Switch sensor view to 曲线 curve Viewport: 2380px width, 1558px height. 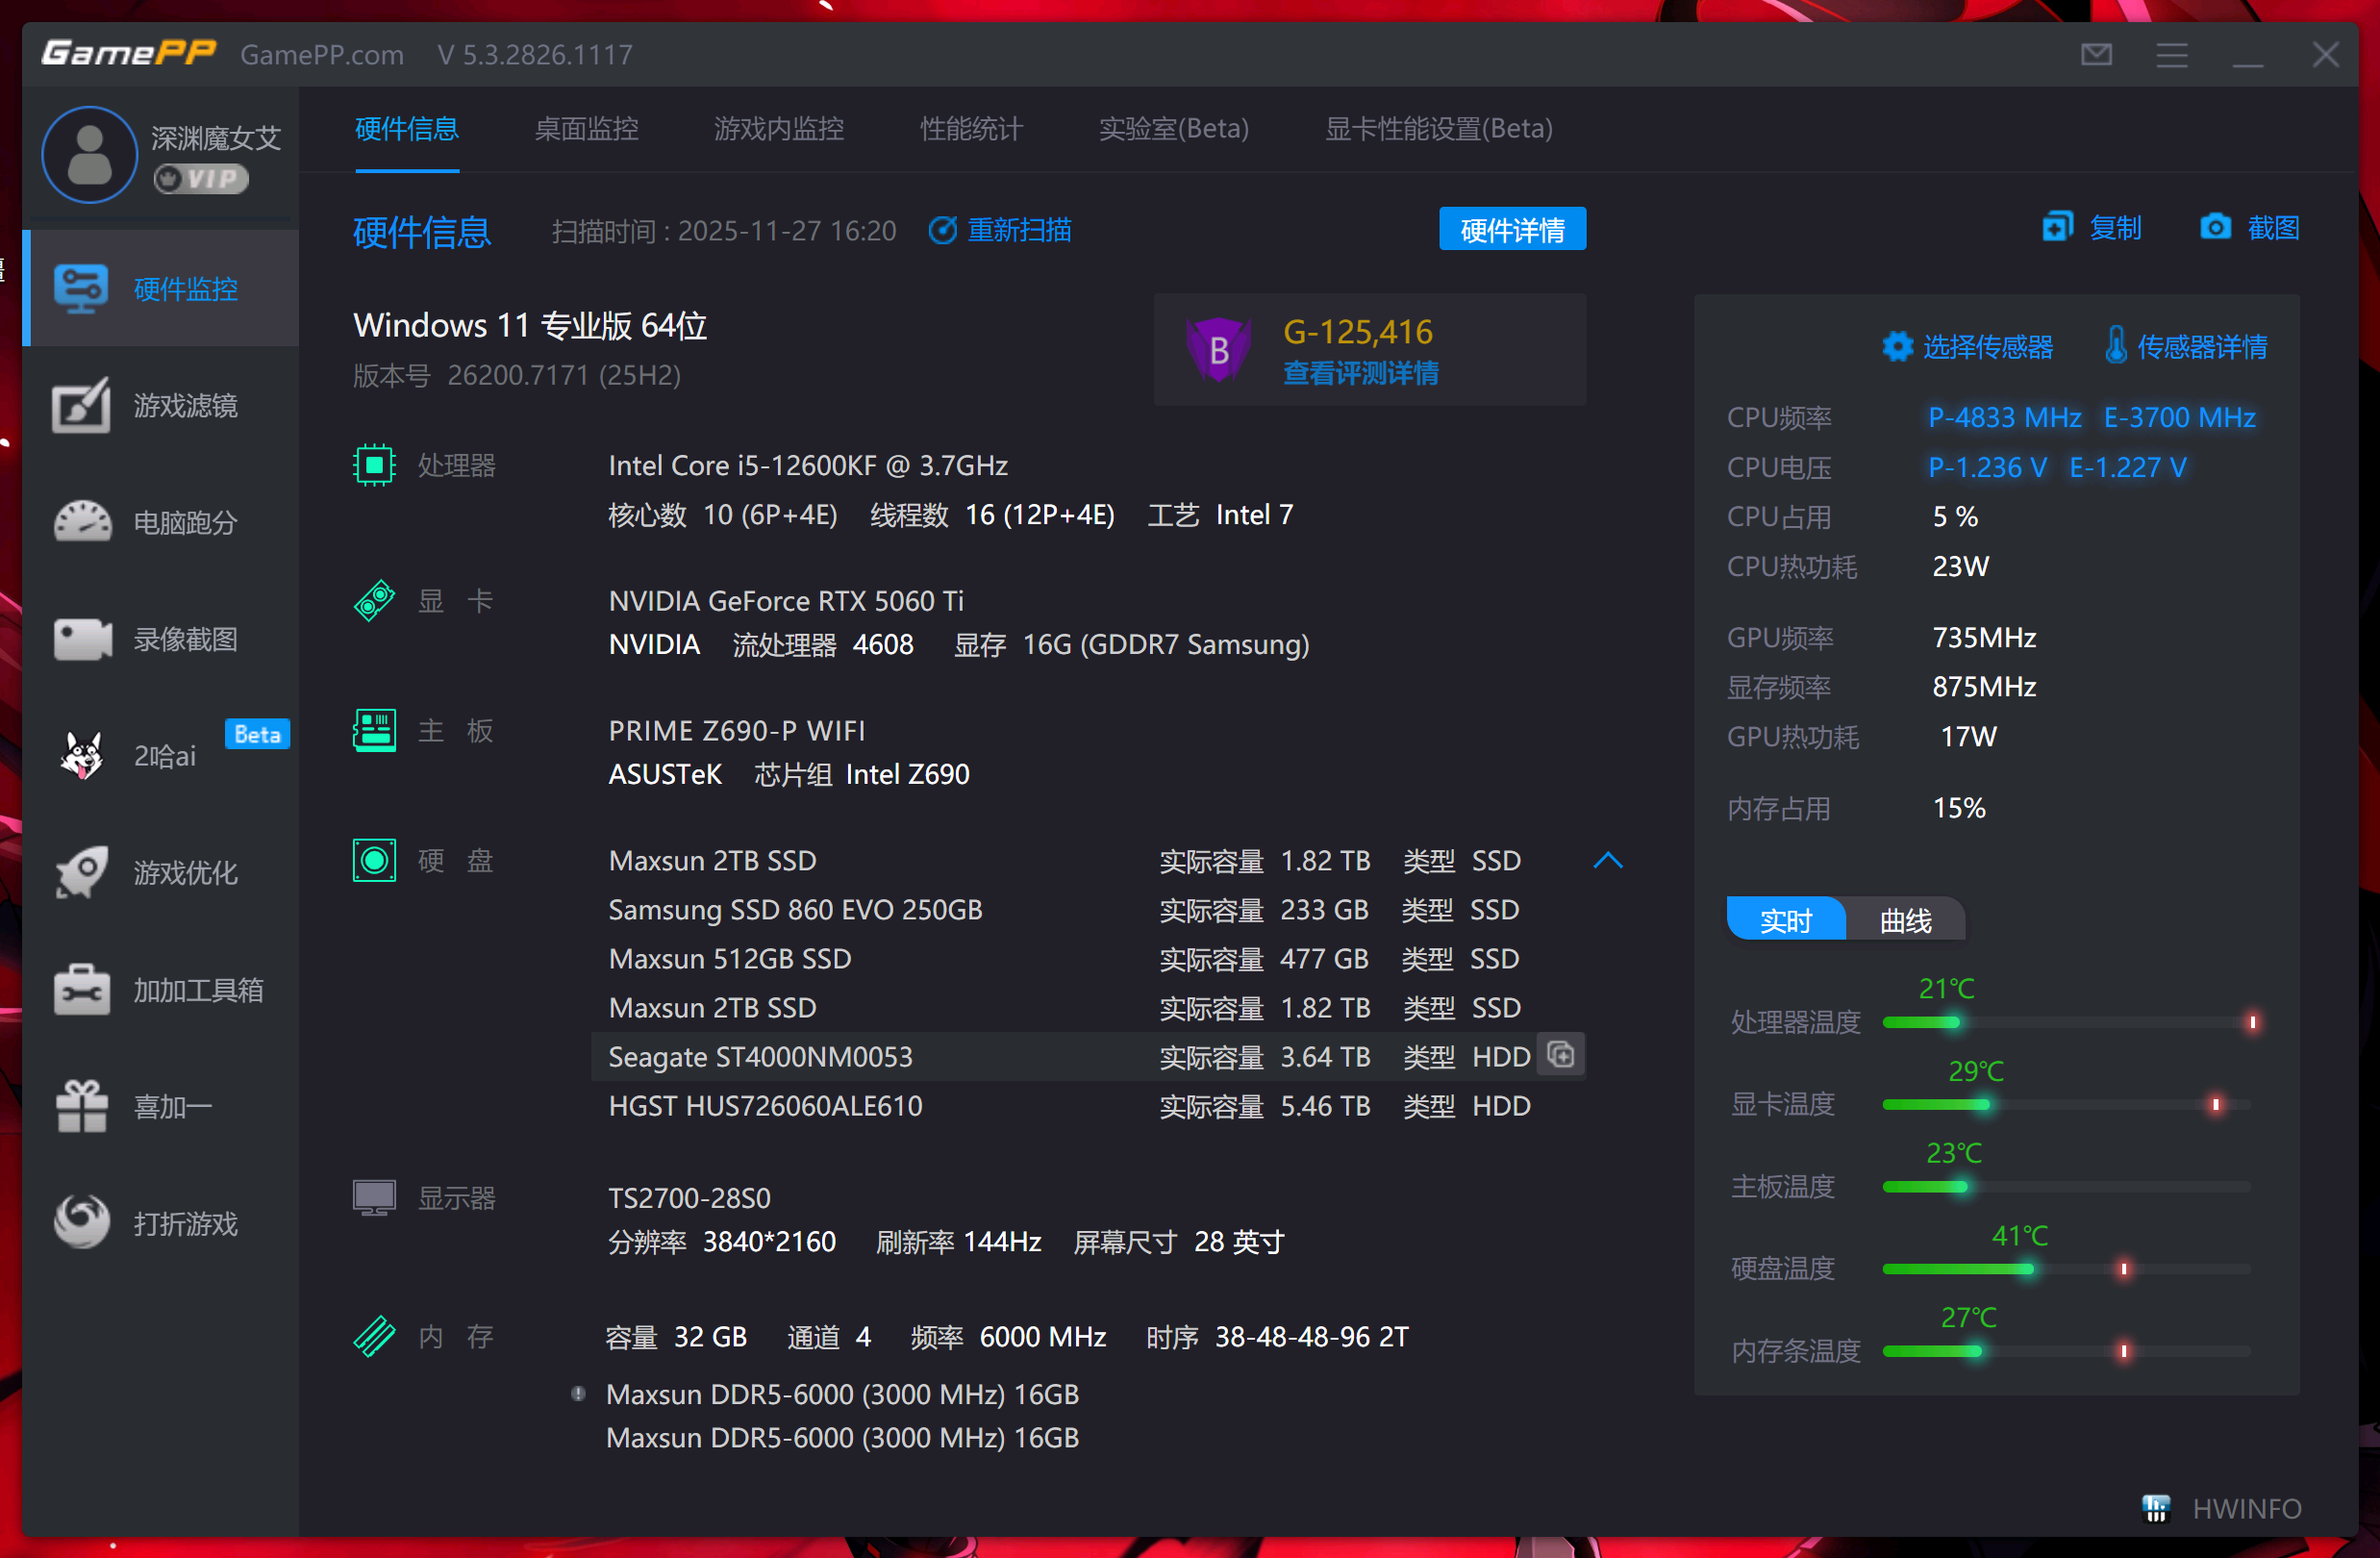pos(1905,920)
